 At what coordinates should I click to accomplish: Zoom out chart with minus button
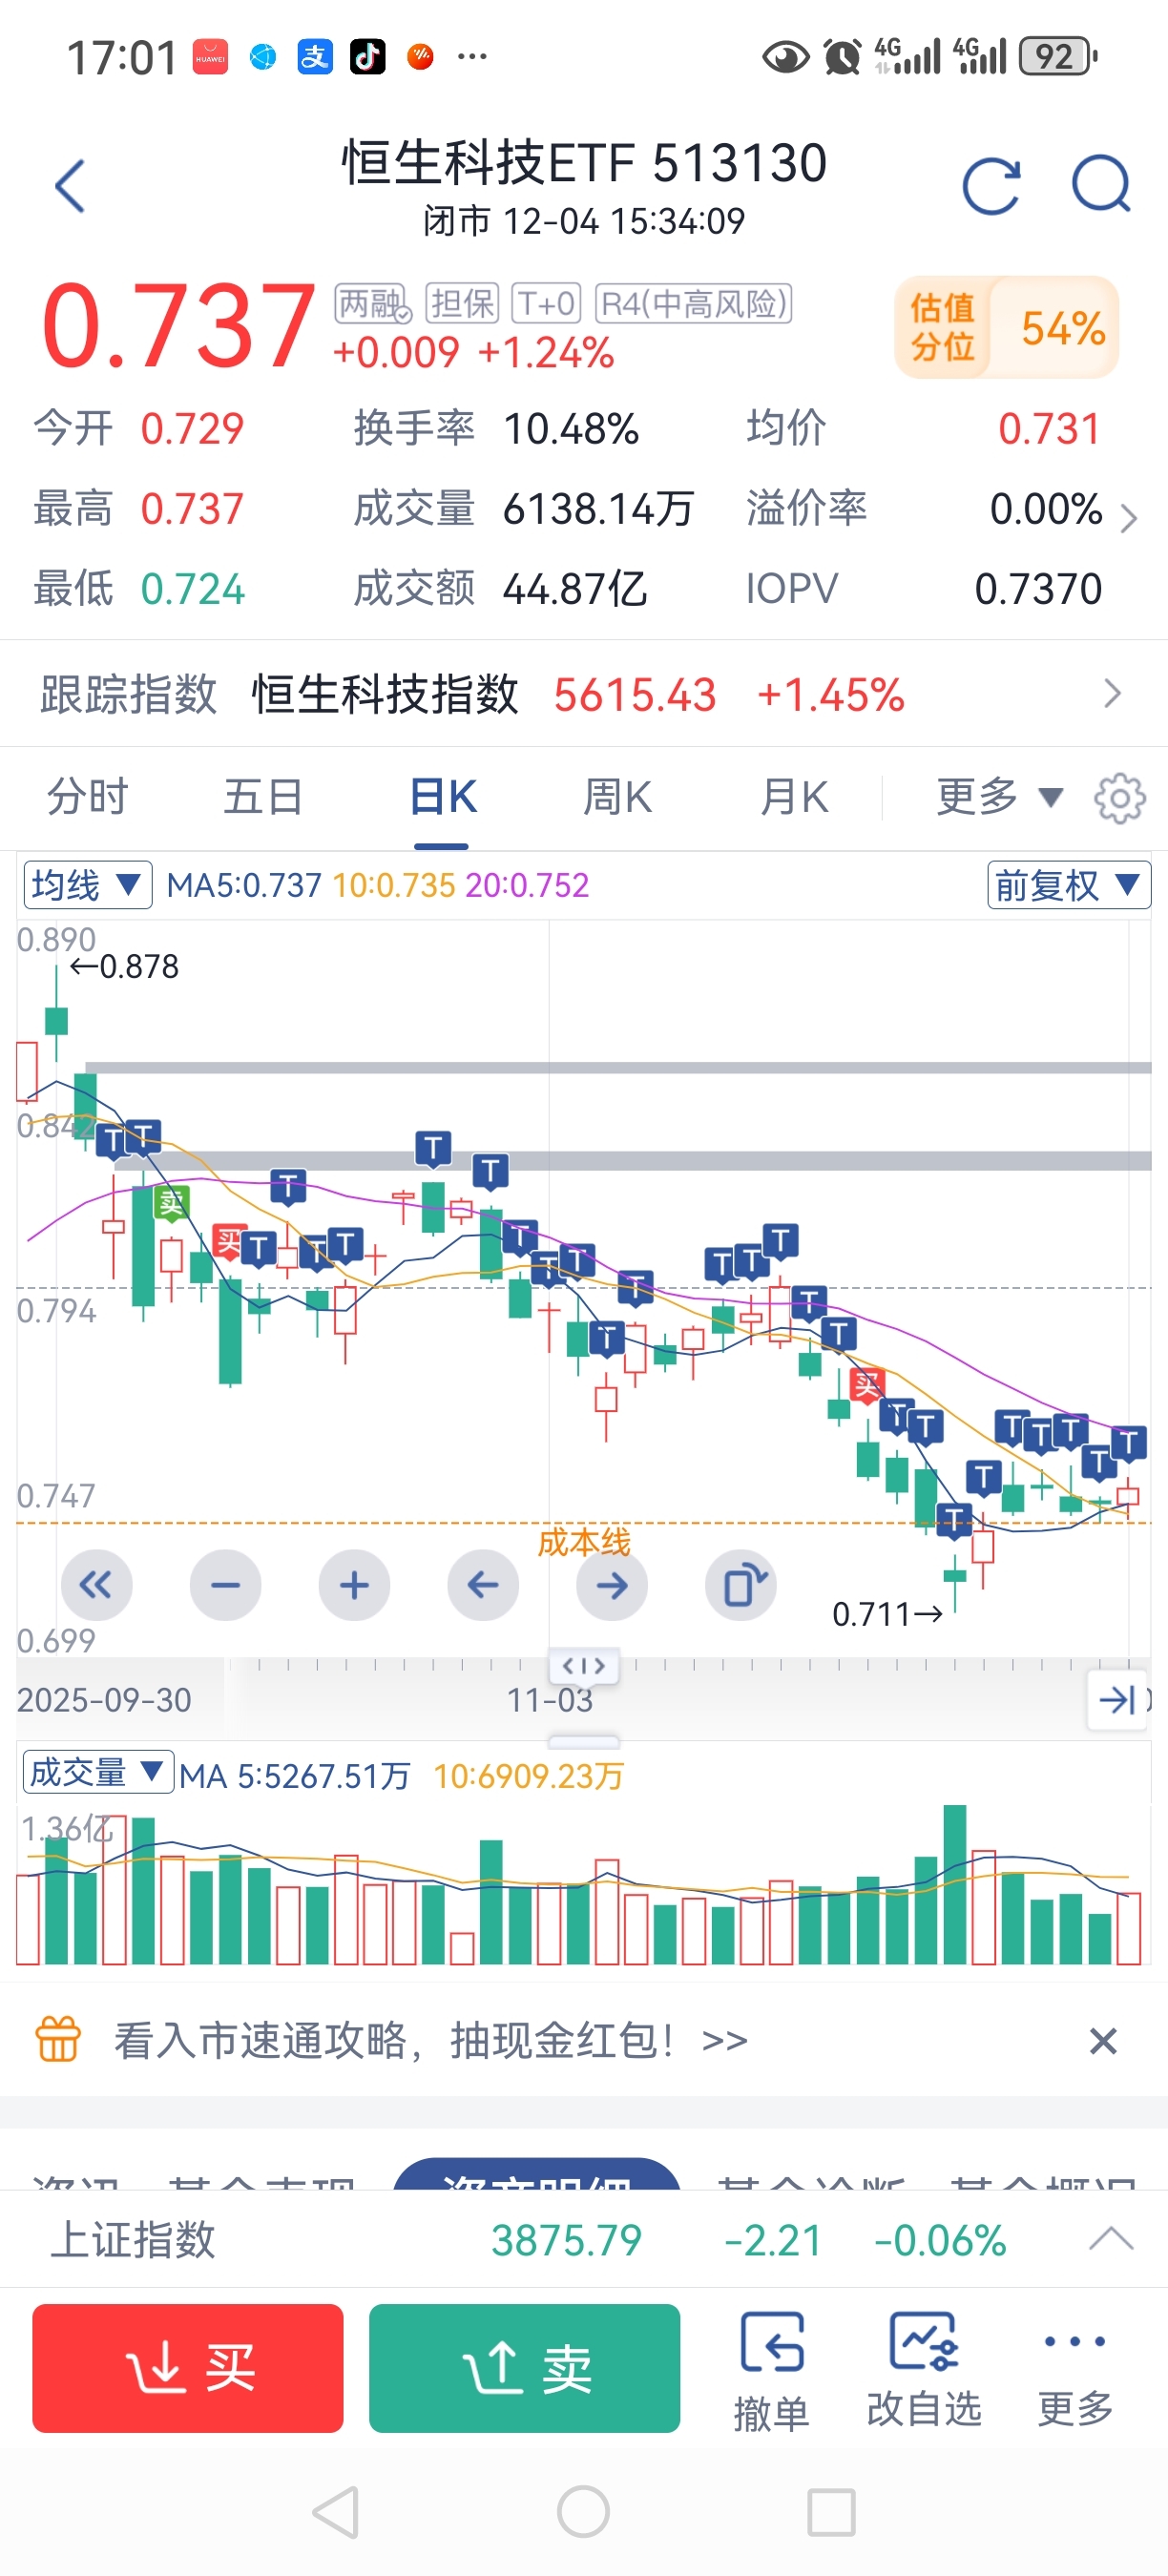(225, 1585)
